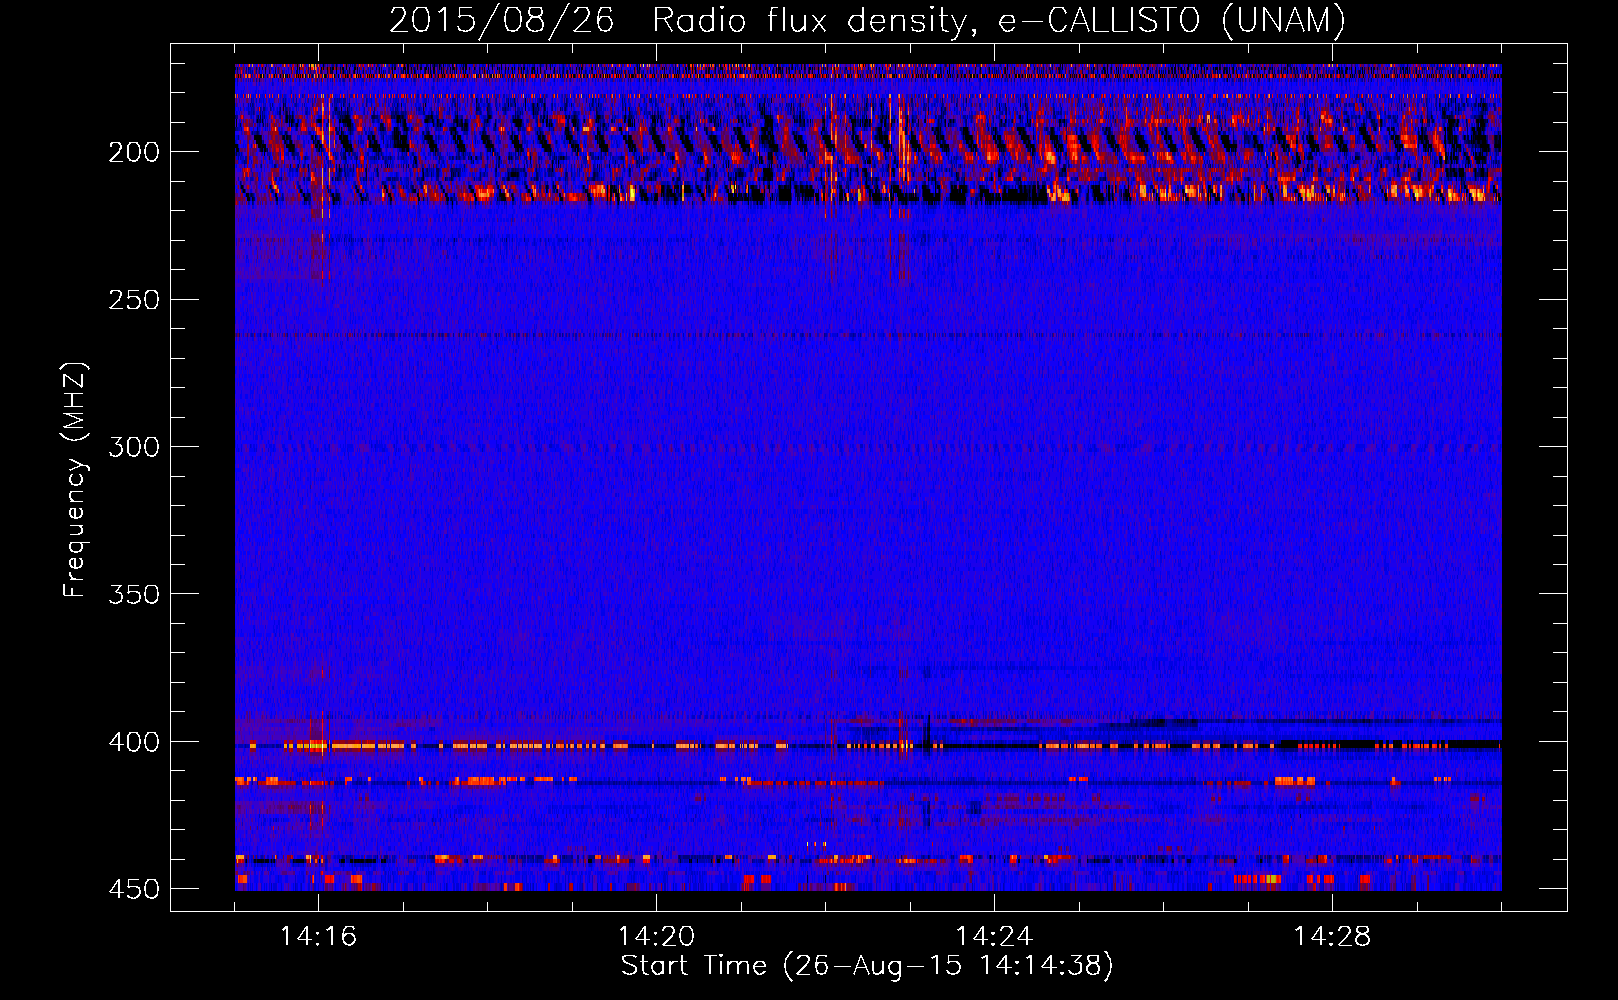Click the 14:28 time tick label
1618x1000 pixels.
1332,936
